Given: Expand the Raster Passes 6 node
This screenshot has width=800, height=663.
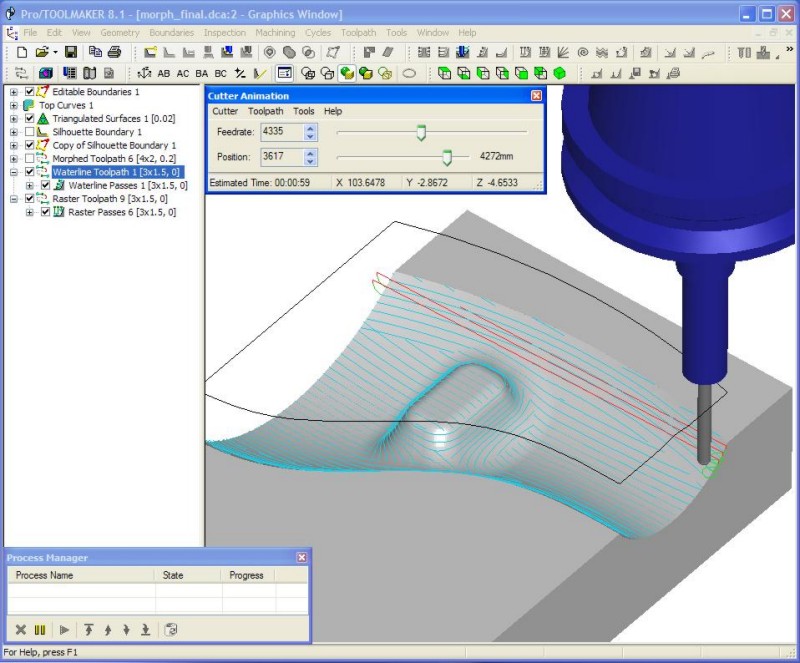Looking at the screenshot, I should pyautogui.click(x=30, y=212).
